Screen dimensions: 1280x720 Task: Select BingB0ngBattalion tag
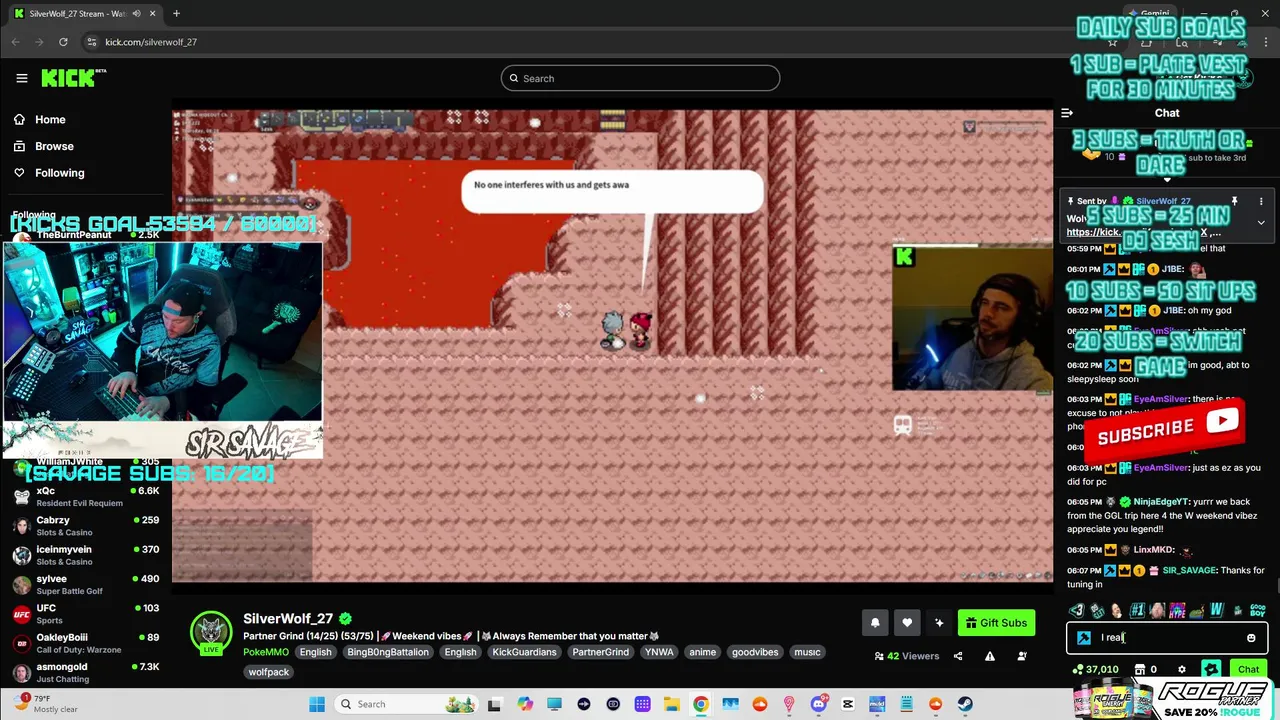[x=388, y=652]
